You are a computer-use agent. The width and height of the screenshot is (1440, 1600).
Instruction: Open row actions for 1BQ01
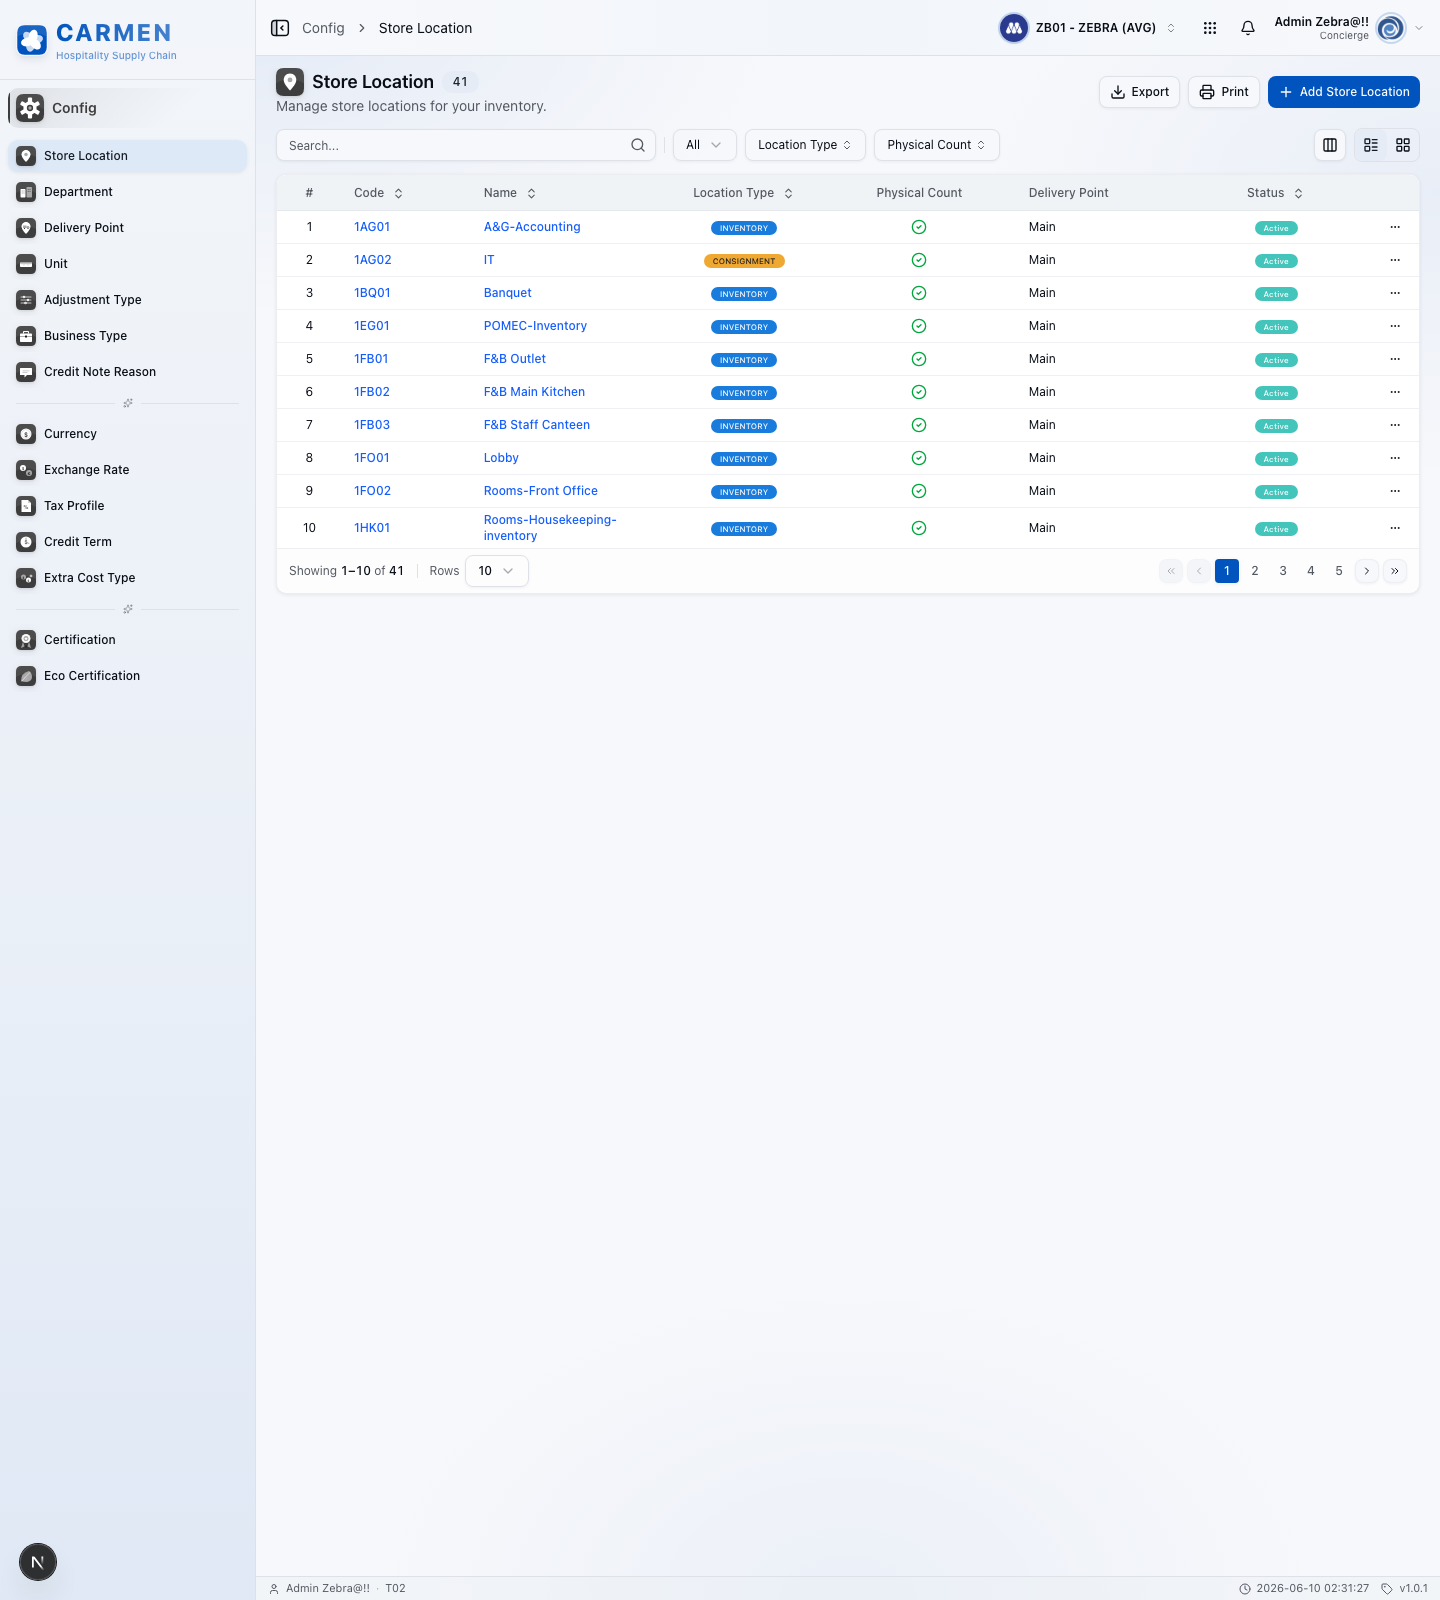[1395, 293]
